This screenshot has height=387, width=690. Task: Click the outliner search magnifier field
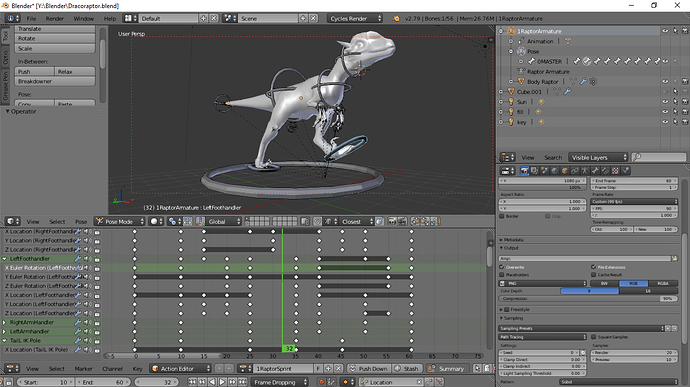(x=659, y=157)
